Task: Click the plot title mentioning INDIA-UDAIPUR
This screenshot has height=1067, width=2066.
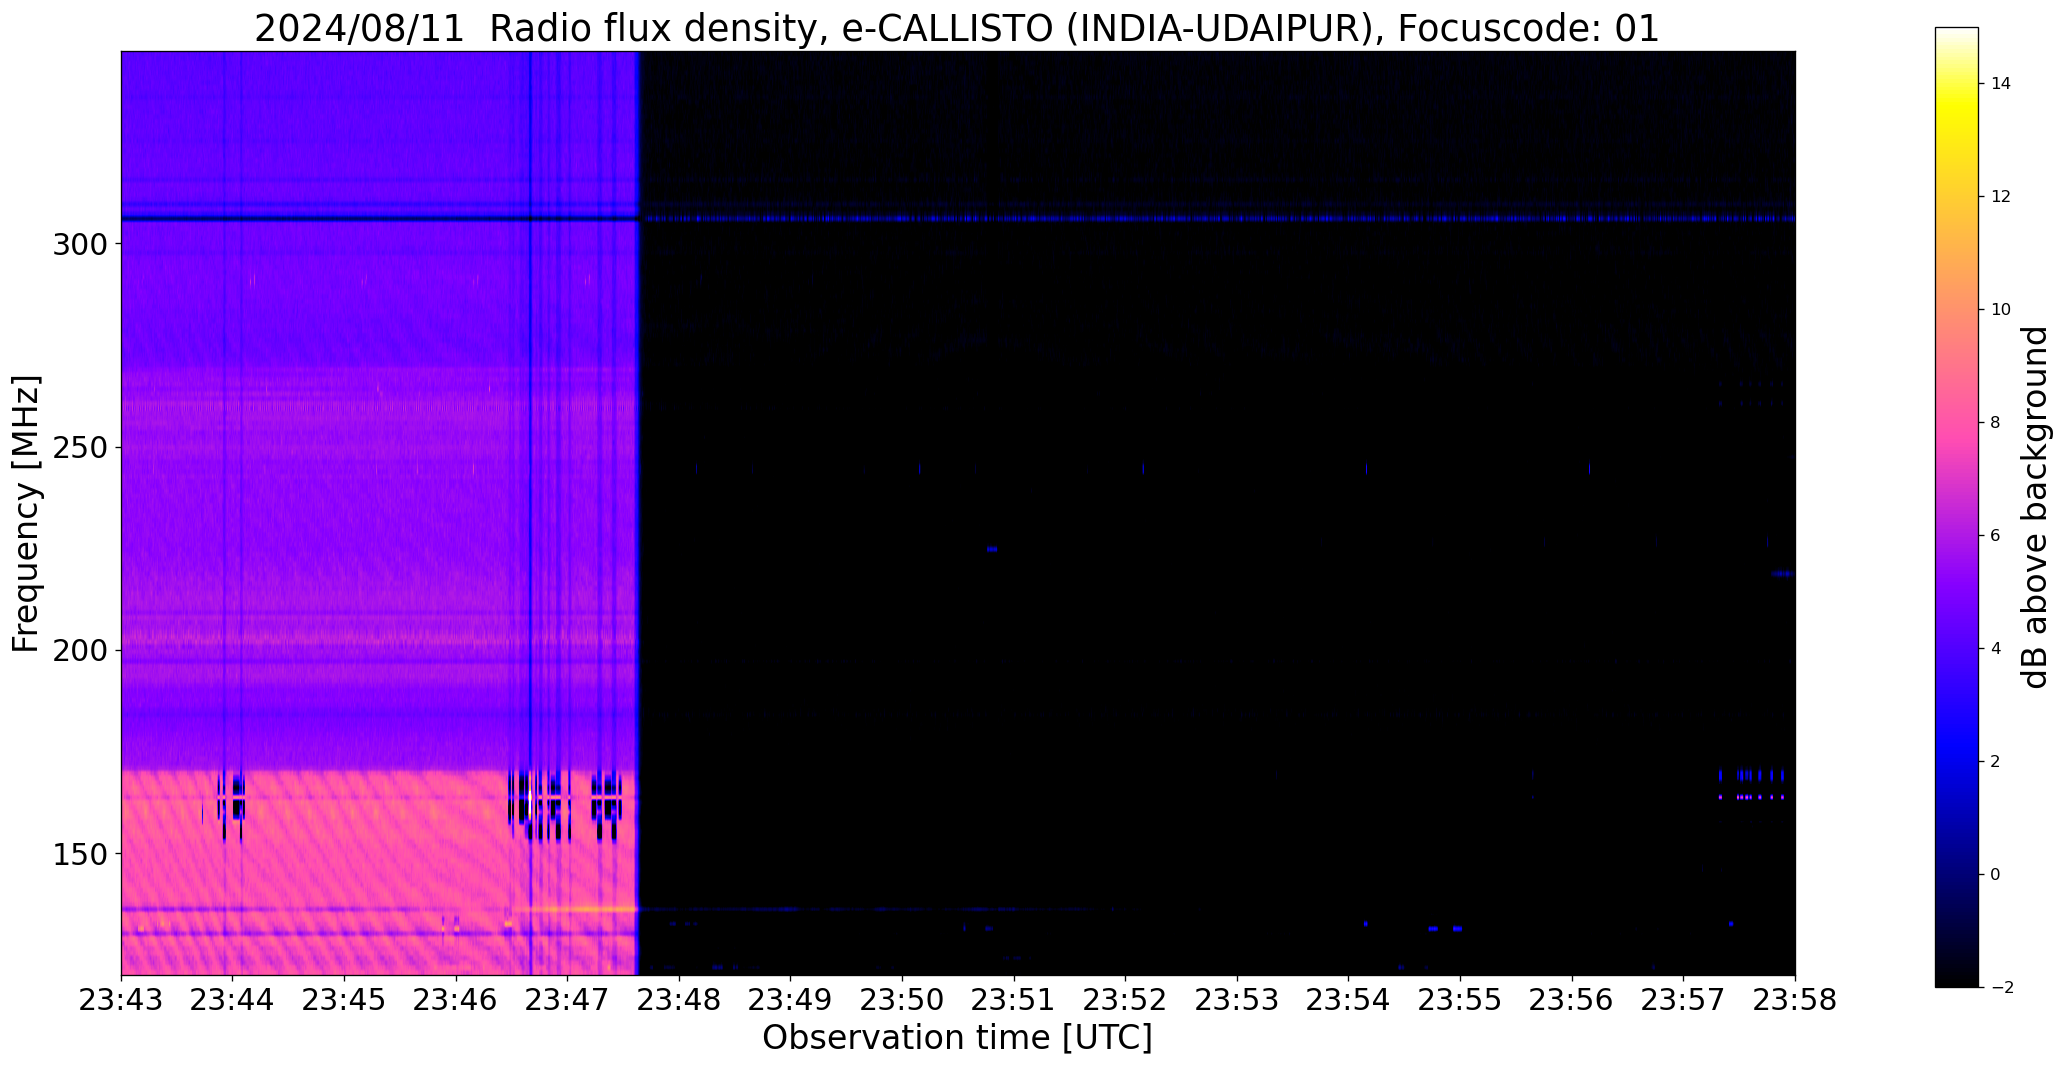Action: point(957,28)
